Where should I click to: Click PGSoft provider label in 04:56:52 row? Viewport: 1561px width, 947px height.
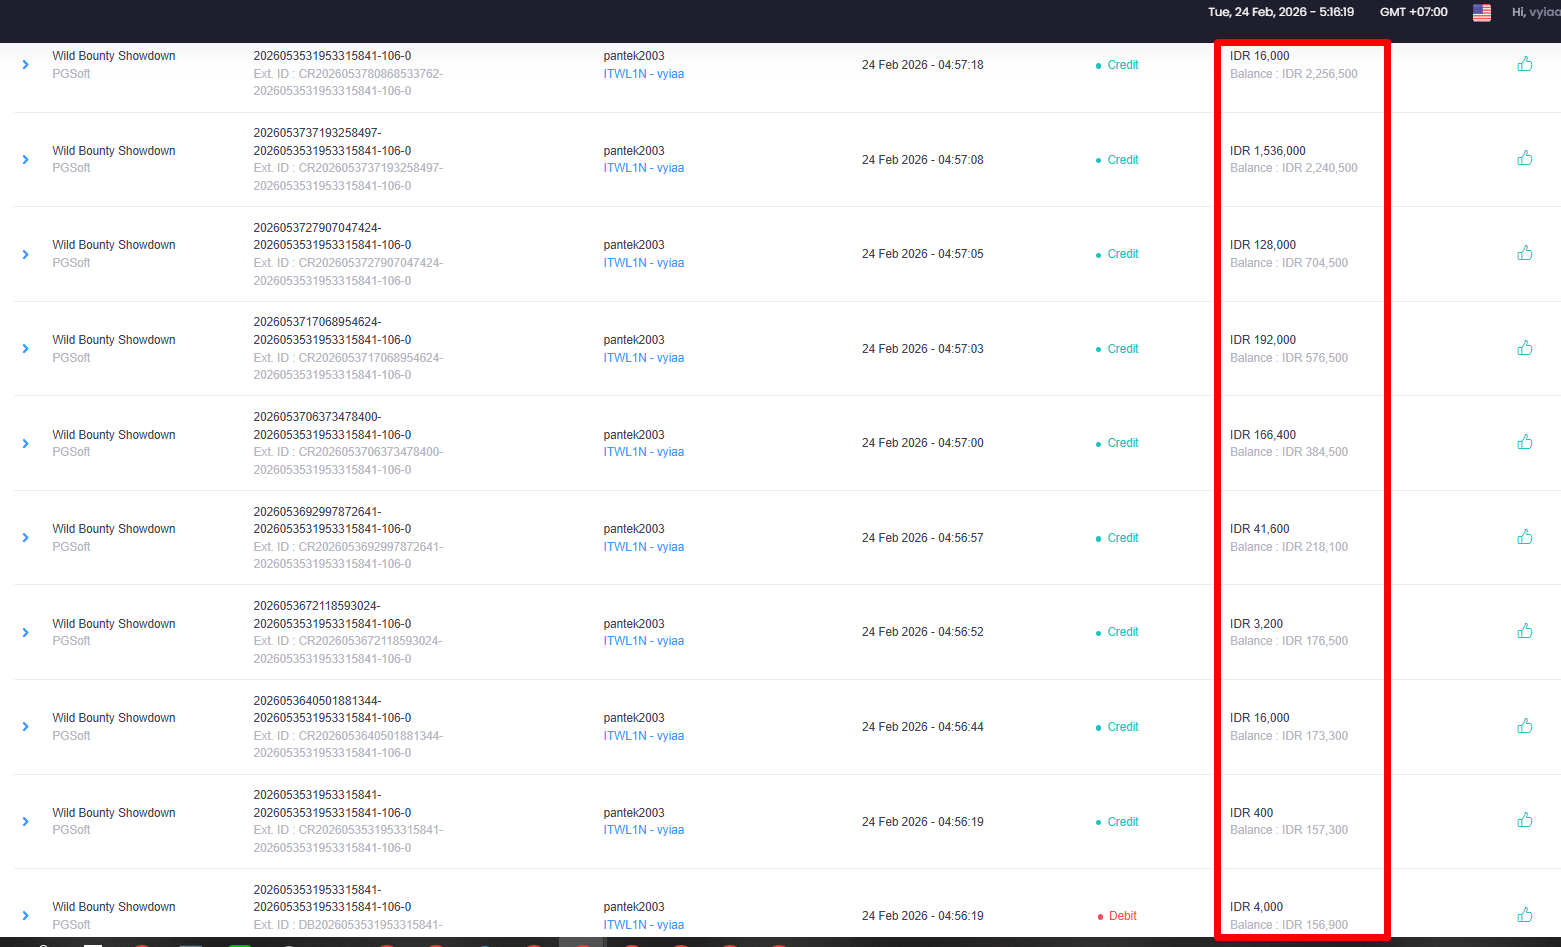pyautogui.click(x=71, y=641)
